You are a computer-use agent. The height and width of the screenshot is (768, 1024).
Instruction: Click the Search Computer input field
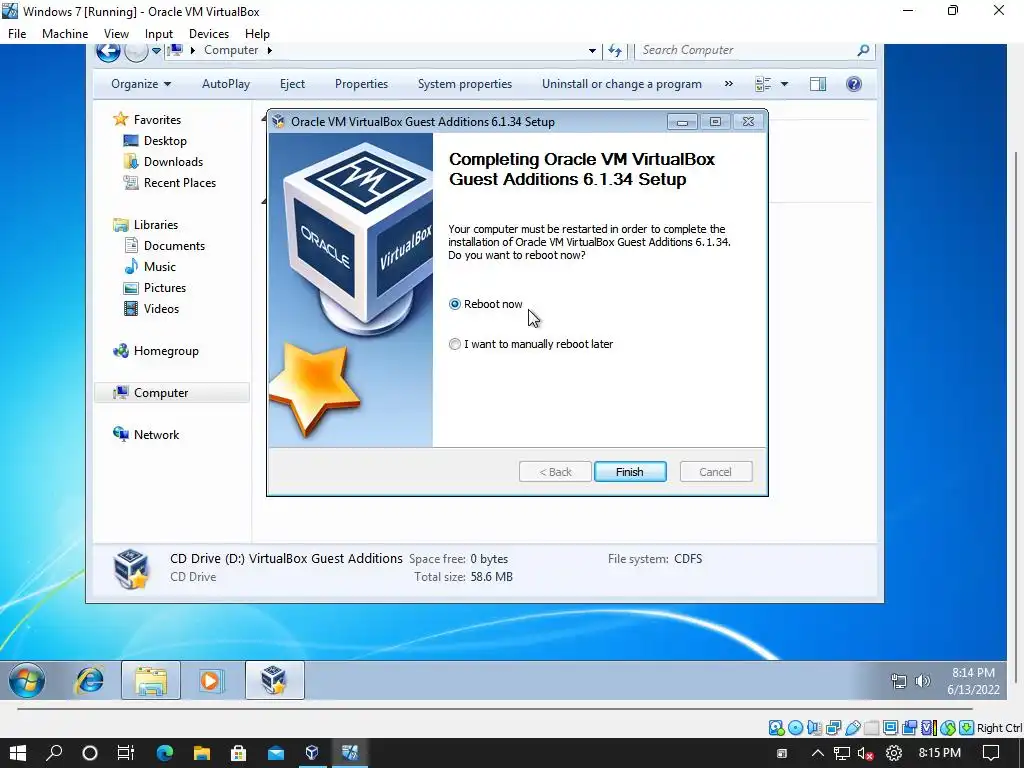754,50
